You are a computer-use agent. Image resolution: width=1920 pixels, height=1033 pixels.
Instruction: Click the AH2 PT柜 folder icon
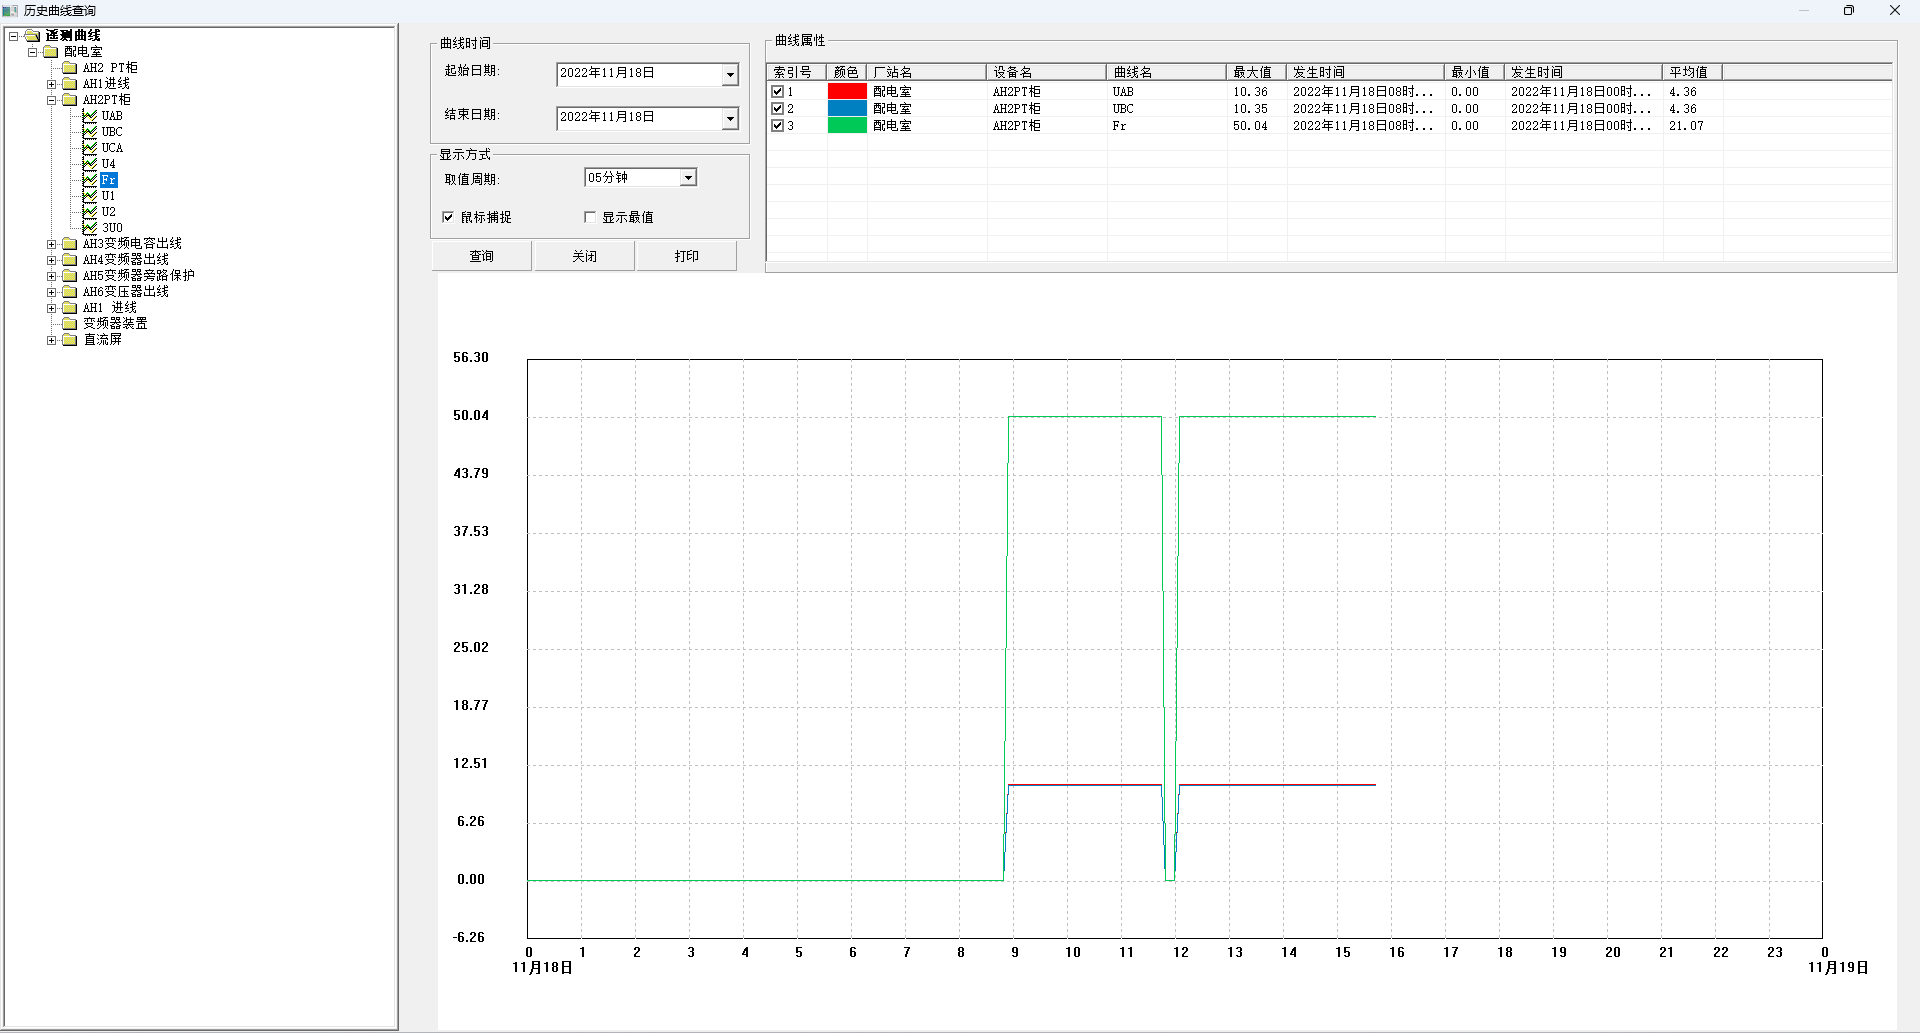[x=70, y=68]
